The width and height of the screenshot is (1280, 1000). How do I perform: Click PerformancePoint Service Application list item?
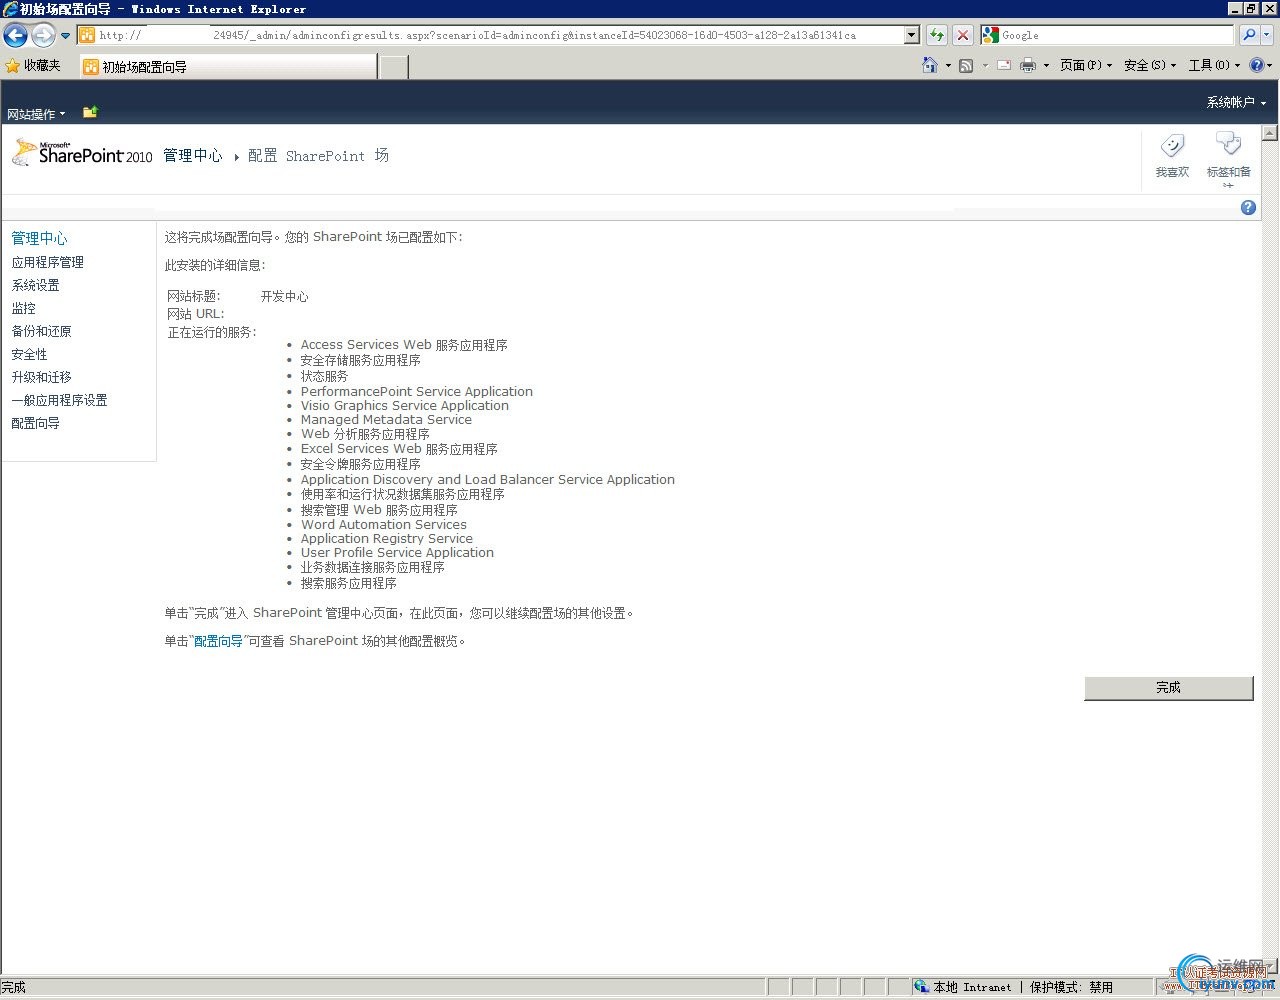[x=417, y=391]
